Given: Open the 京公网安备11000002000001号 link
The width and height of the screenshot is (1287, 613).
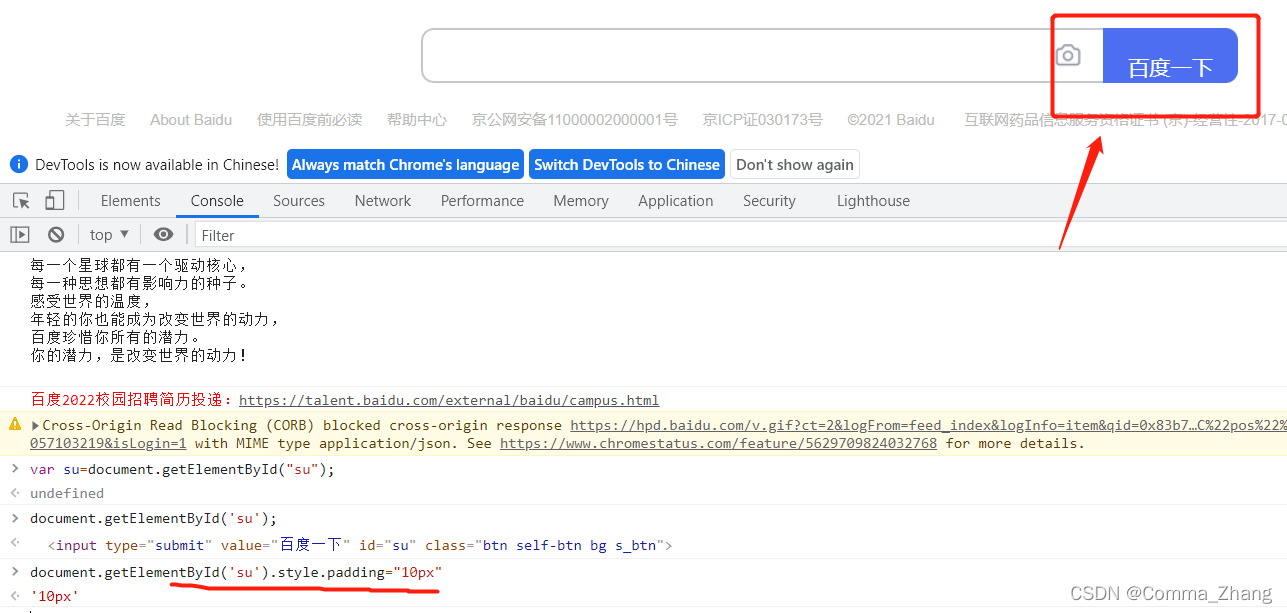Looking at the screenshot, I should point(575,120).
